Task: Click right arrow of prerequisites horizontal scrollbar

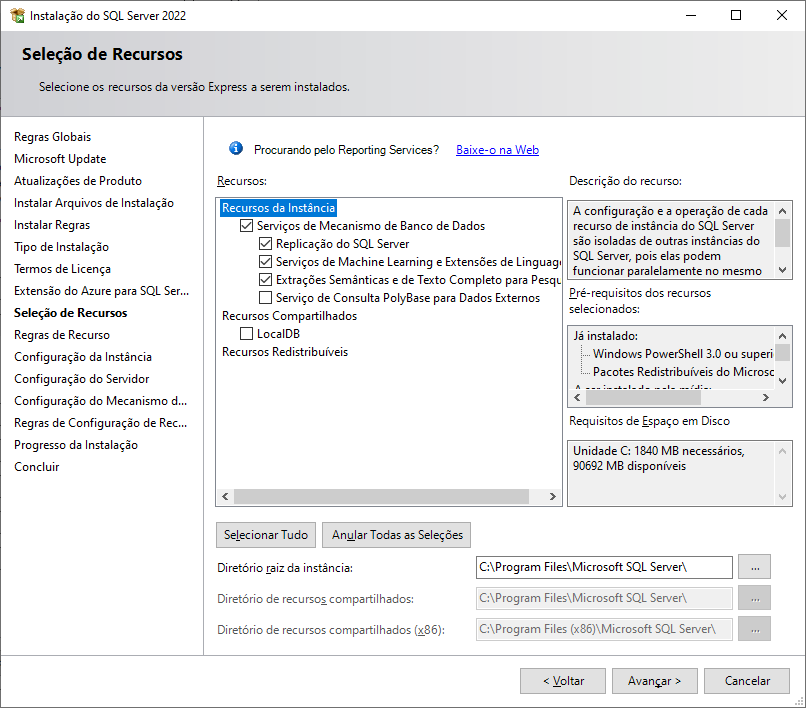Action: click(766, 397)
